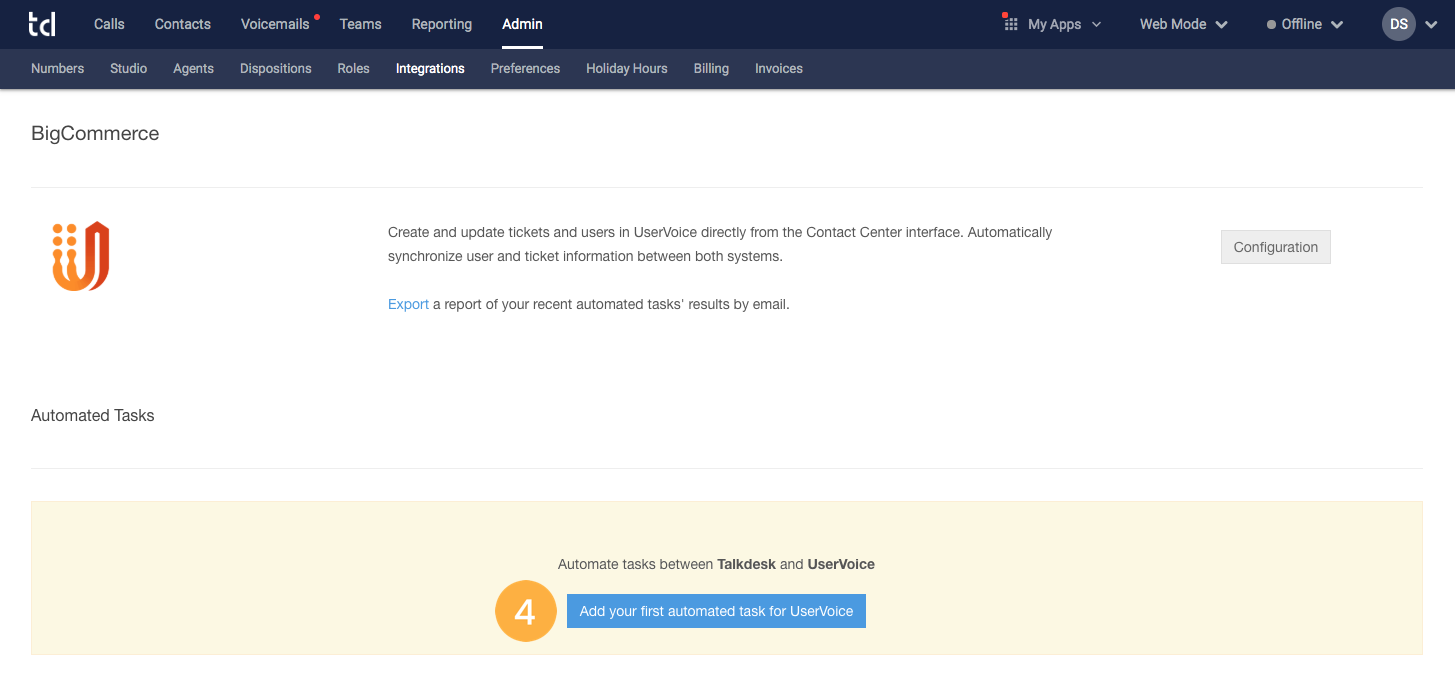This screenshot has width=1455, height=689.
Task: Open the Reporting tab
Action: pos(442,24)
